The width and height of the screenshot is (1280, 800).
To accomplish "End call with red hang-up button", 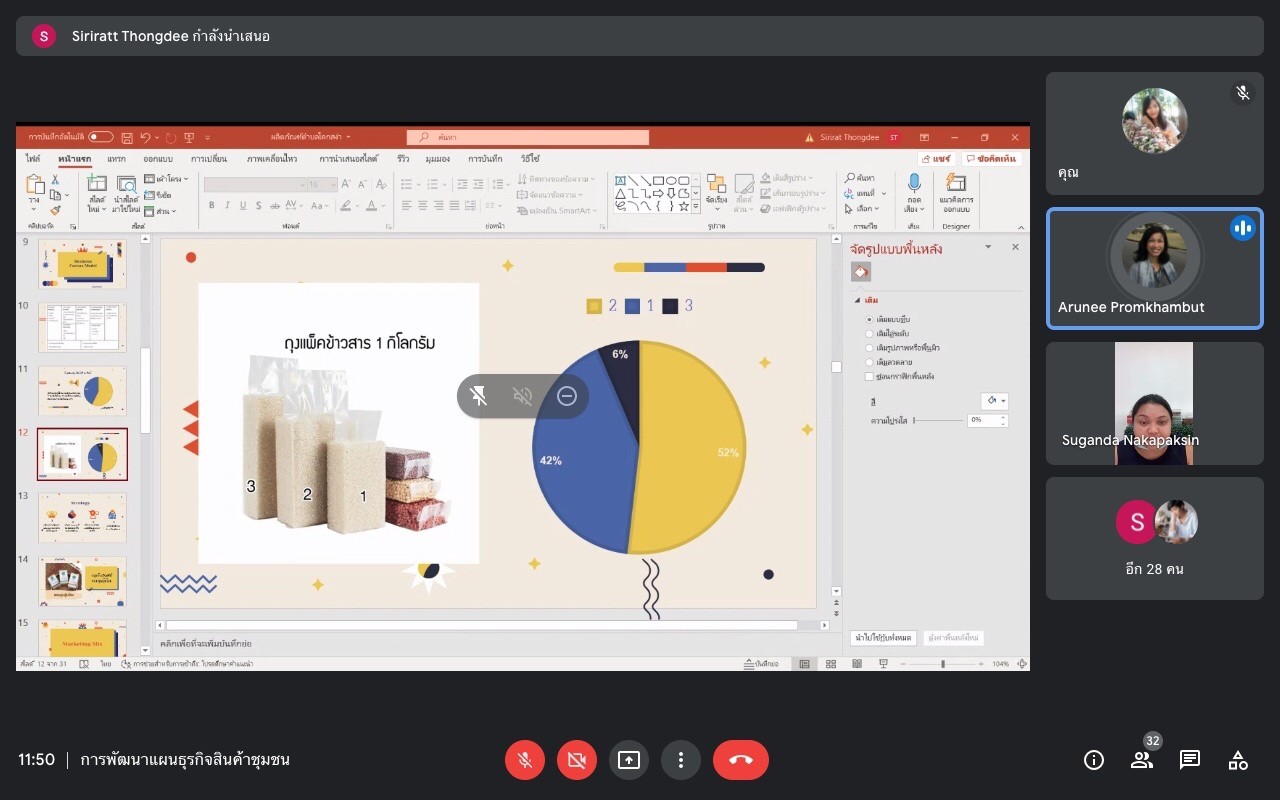I will [x=740, y=760].
